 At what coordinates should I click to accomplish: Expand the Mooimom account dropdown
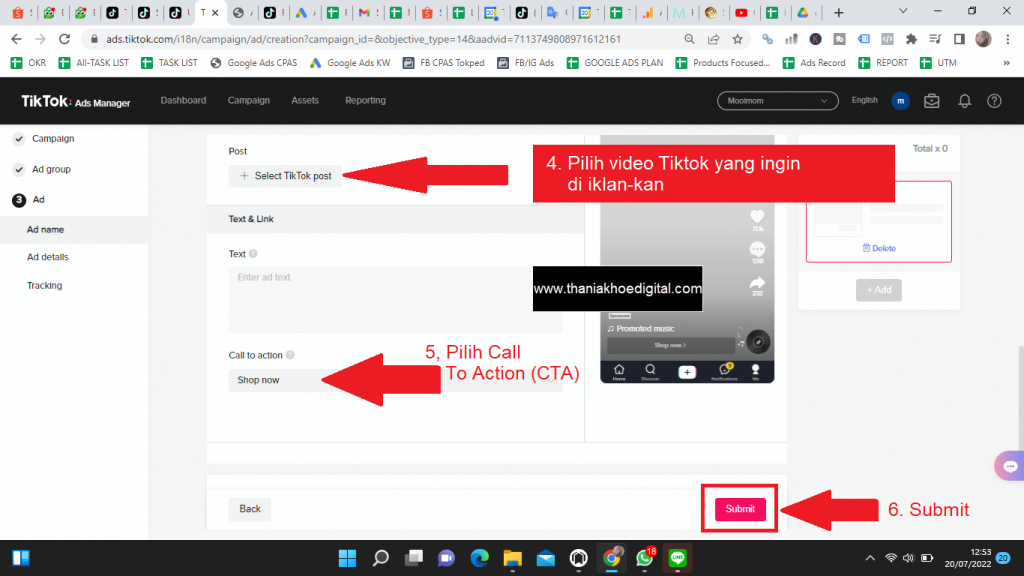pos(777,101)
